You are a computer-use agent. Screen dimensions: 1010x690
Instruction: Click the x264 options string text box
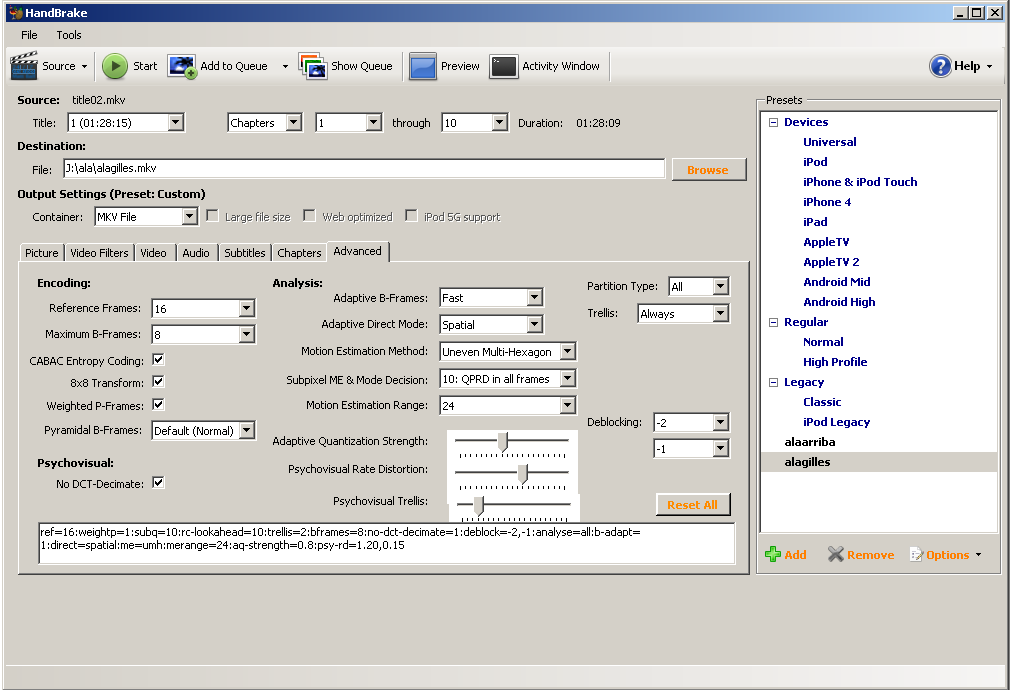pos(386,543)
